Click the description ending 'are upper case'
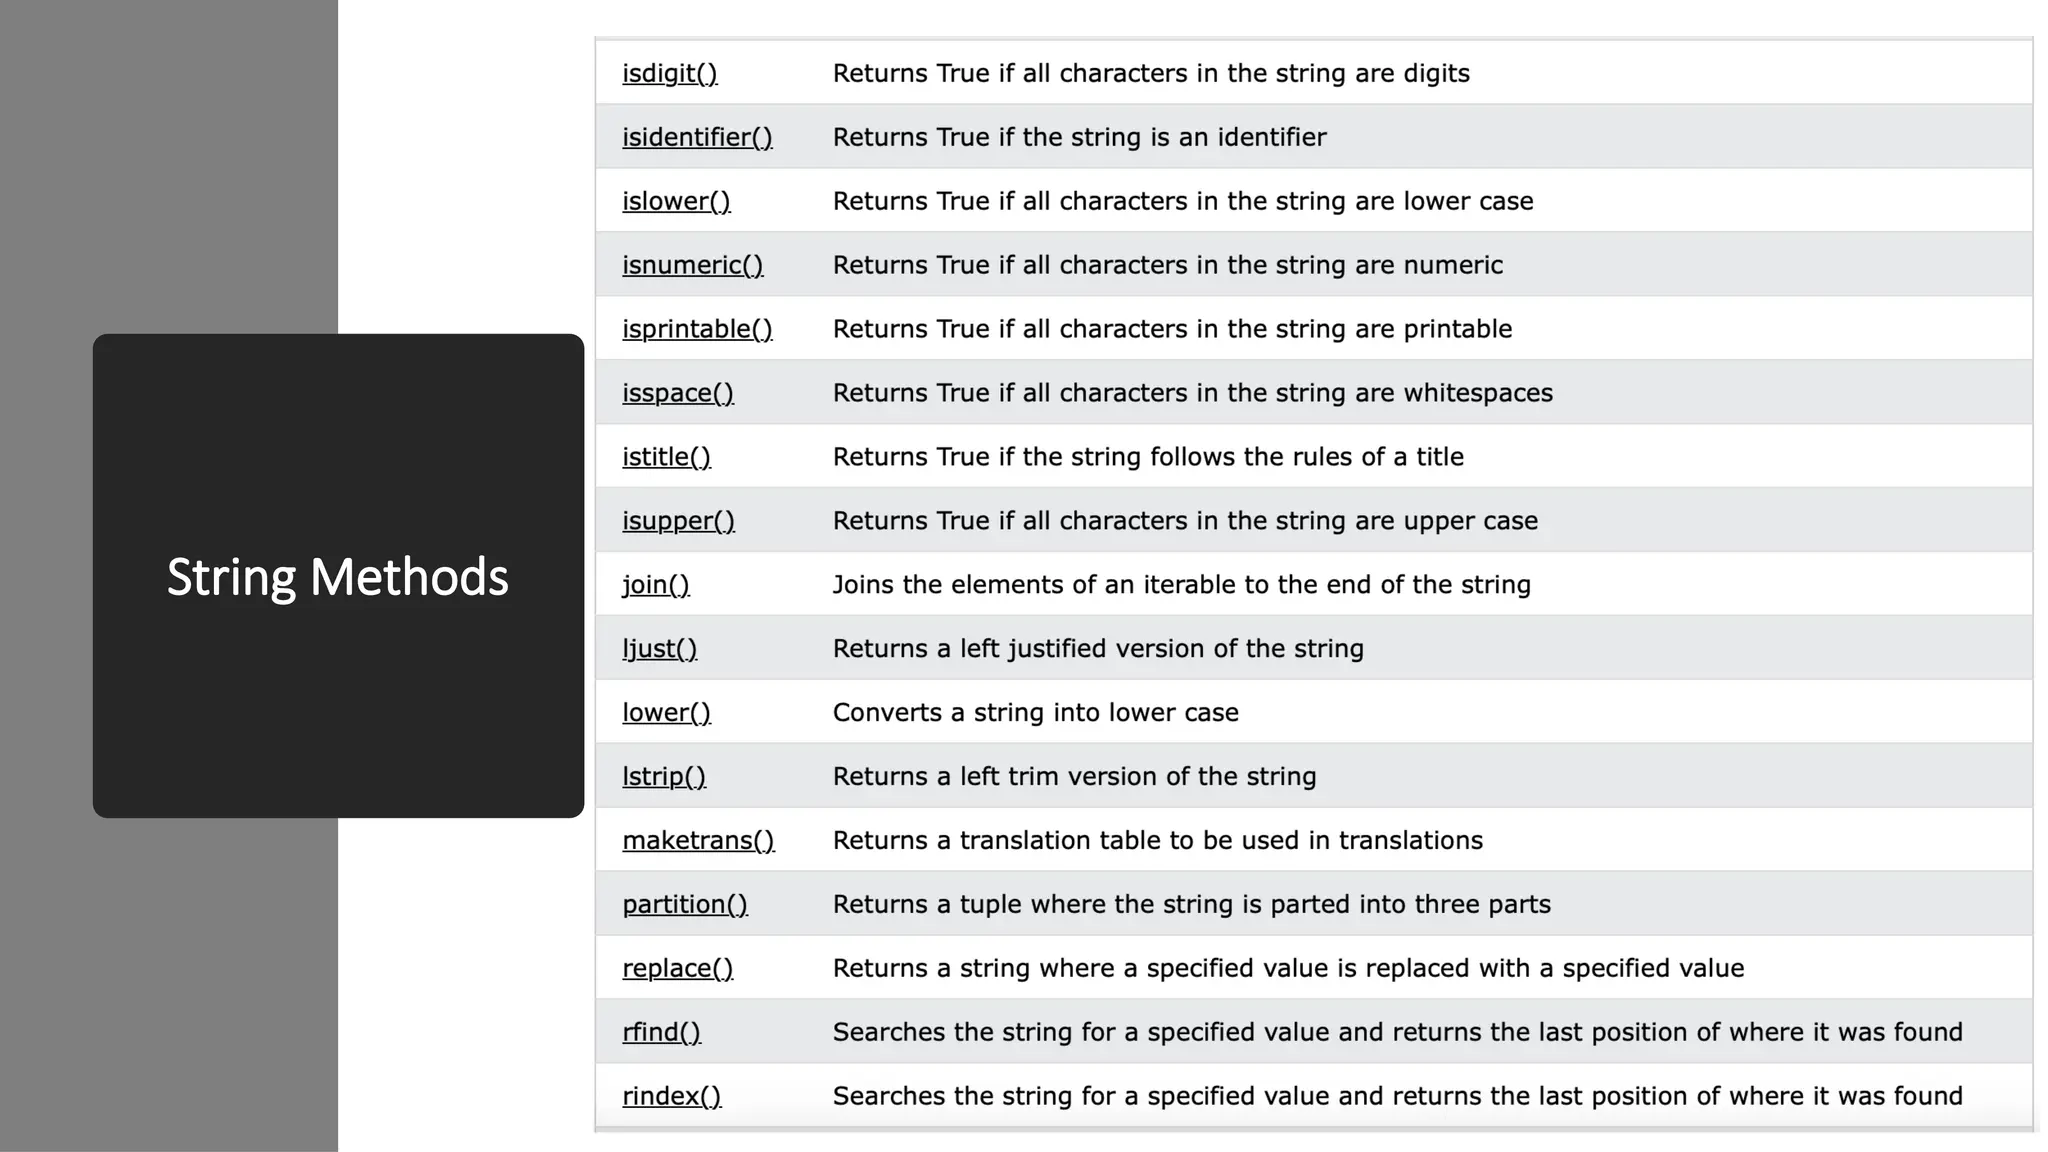Screen dimensions: 2048x1152 [1185, 521]
